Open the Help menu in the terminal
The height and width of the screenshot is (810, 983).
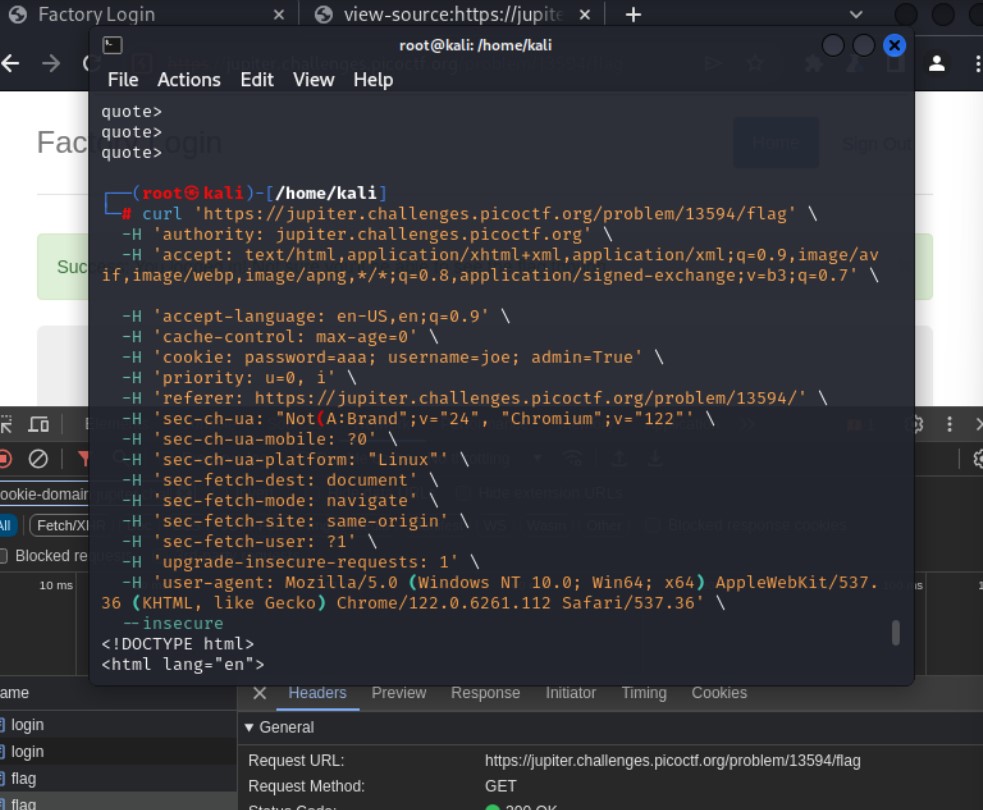pos(373,80)
